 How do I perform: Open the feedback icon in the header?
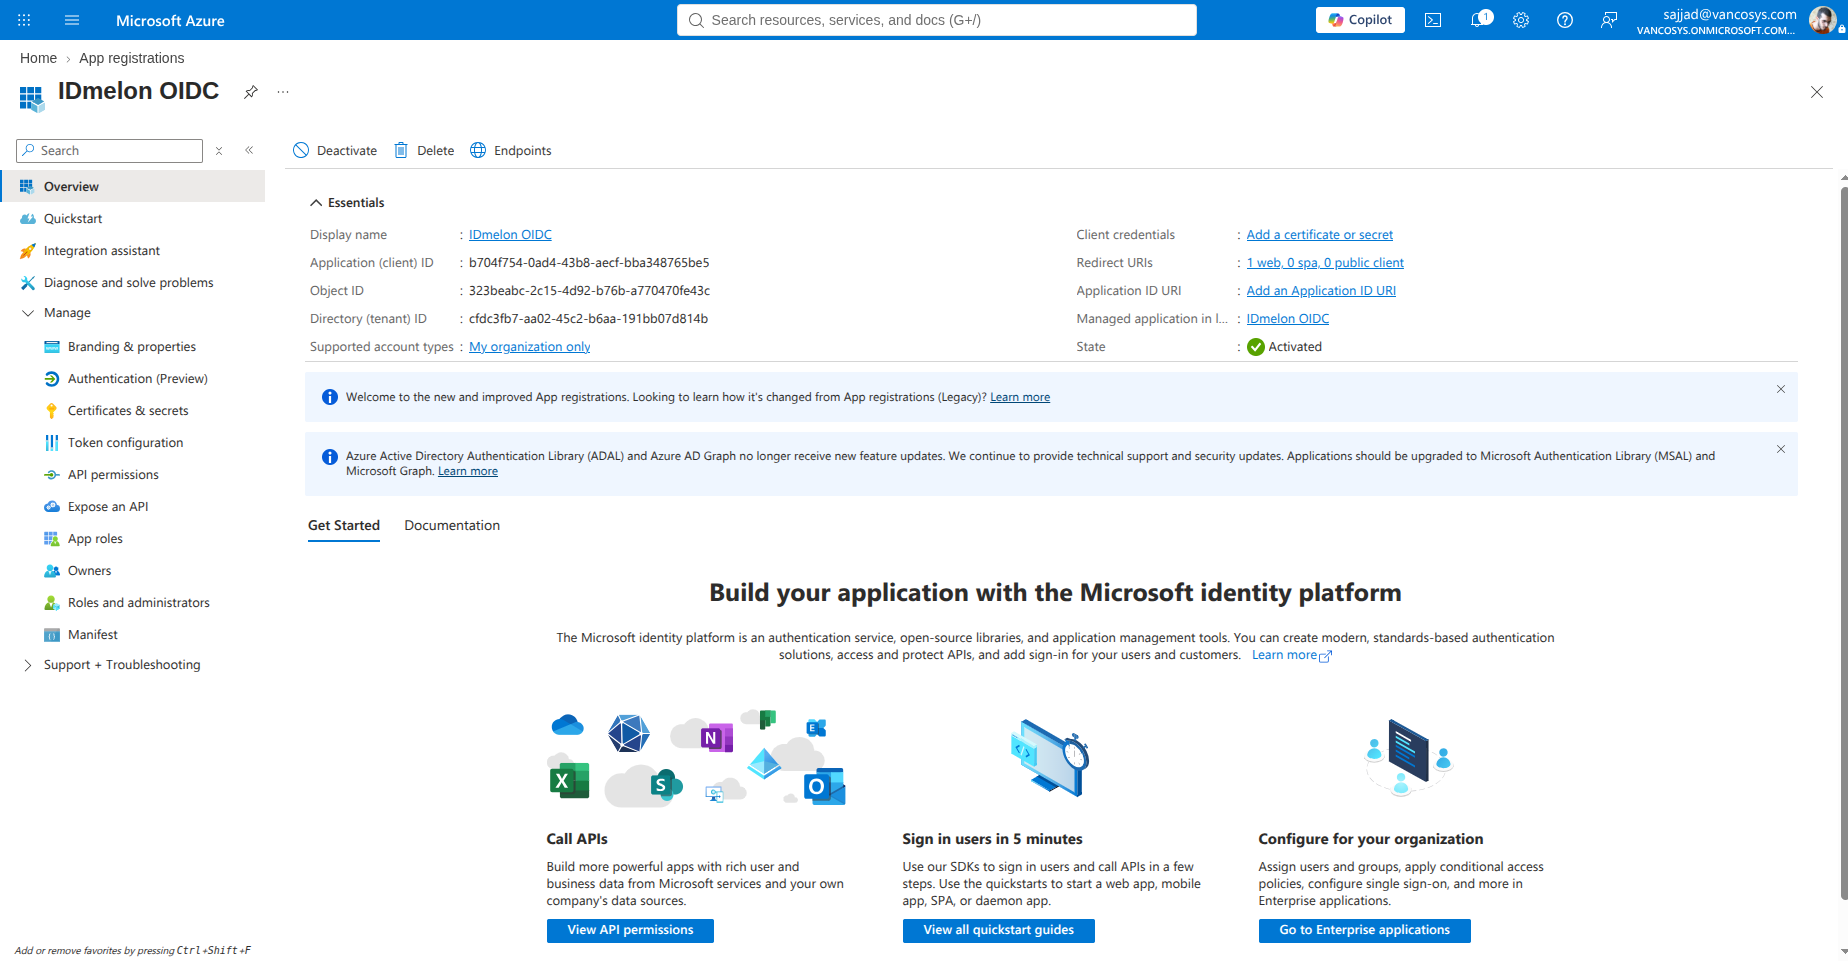coord(1609,20)
